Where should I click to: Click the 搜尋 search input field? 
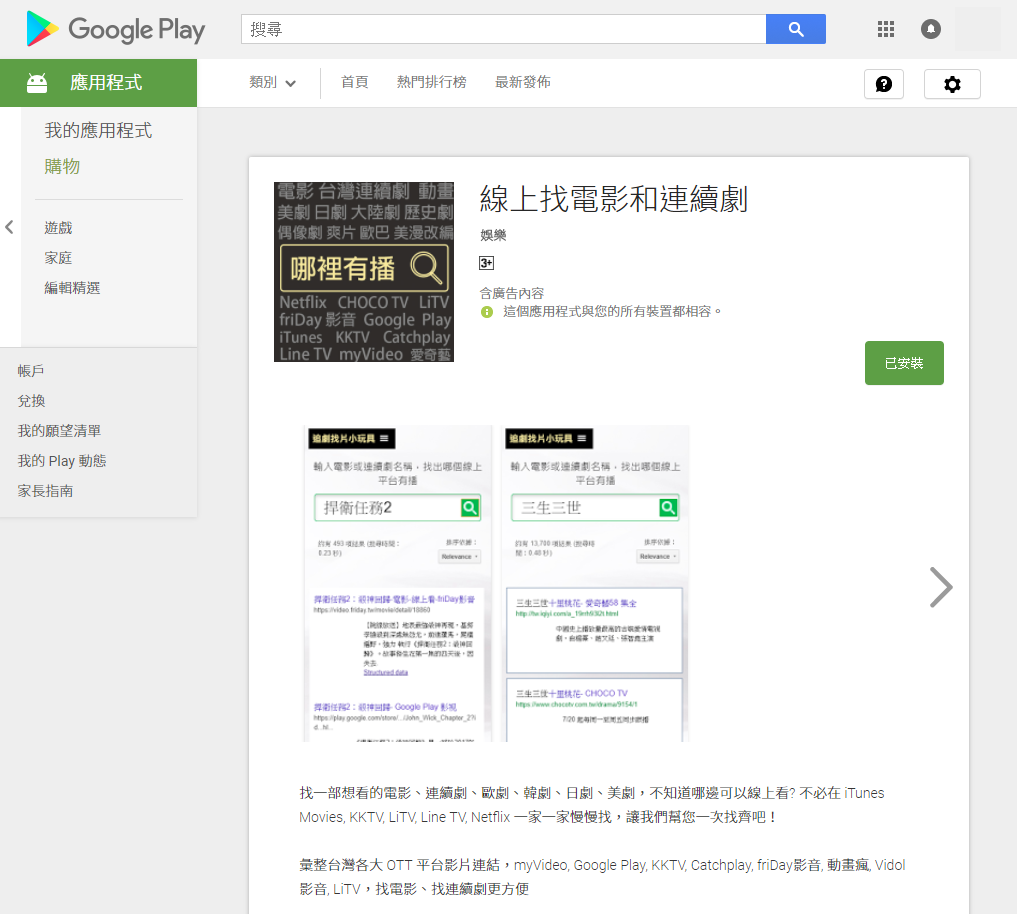point(503,30)
